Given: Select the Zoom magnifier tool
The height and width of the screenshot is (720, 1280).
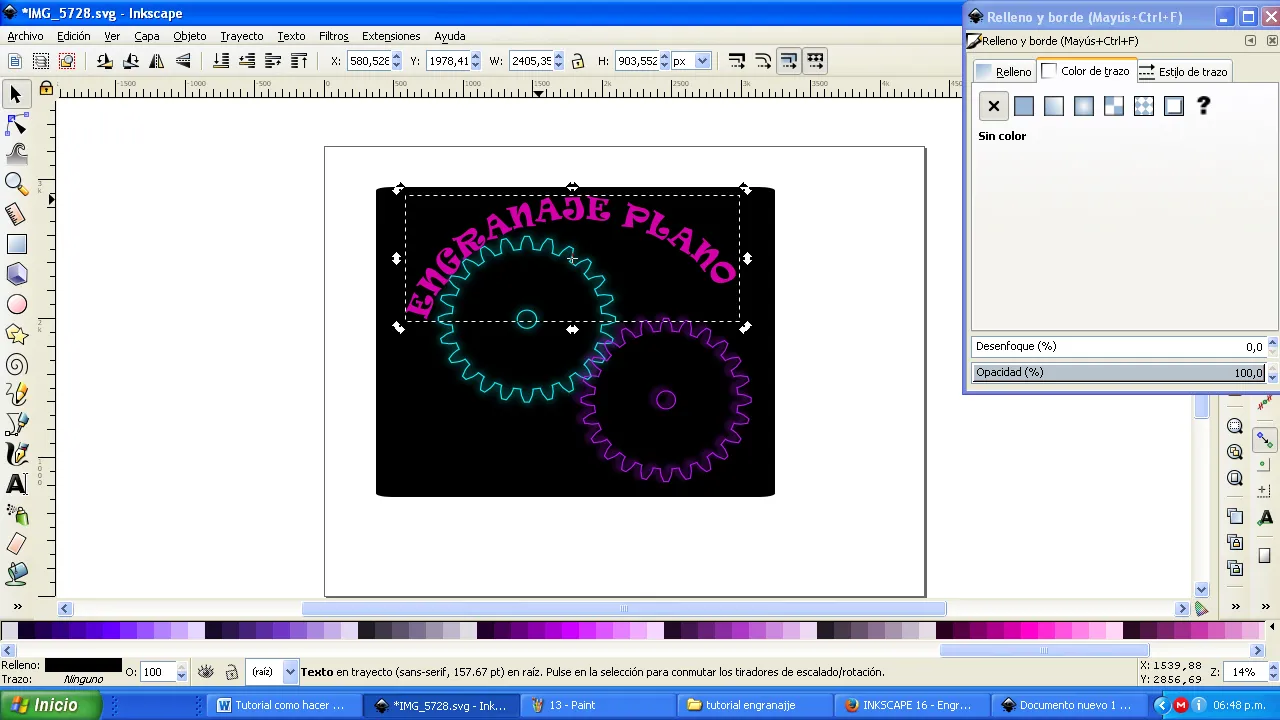Looking at the screenshot, I should pos(16,184).
